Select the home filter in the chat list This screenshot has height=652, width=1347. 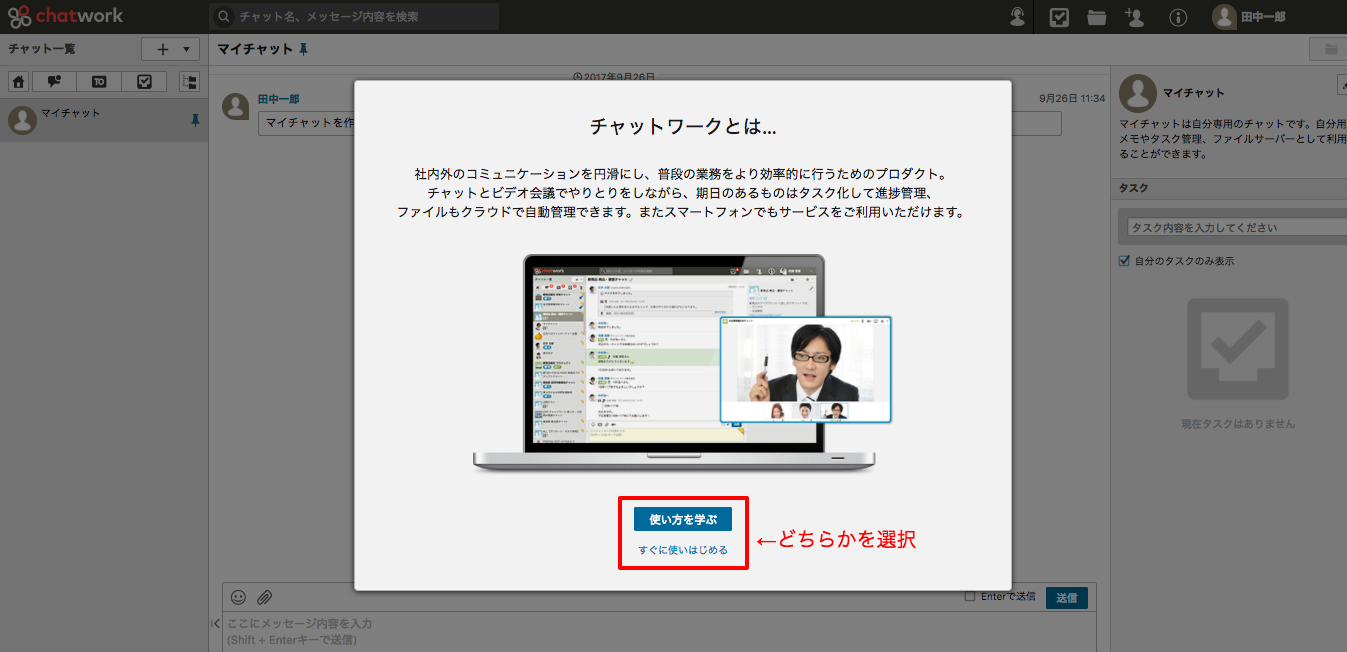click(x=18, y=81)
